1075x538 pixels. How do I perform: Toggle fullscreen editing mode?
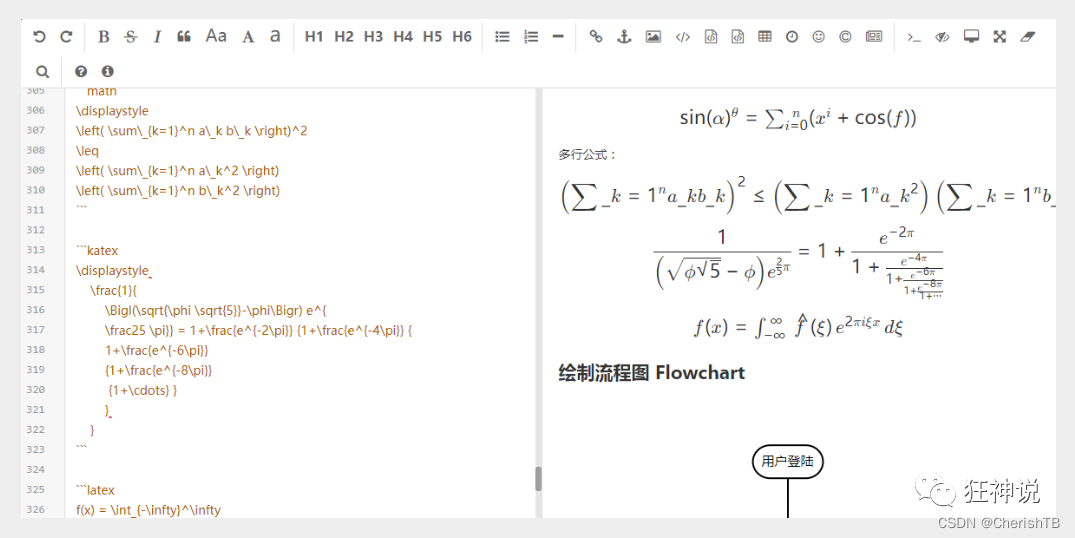[x=1000, y=37]
